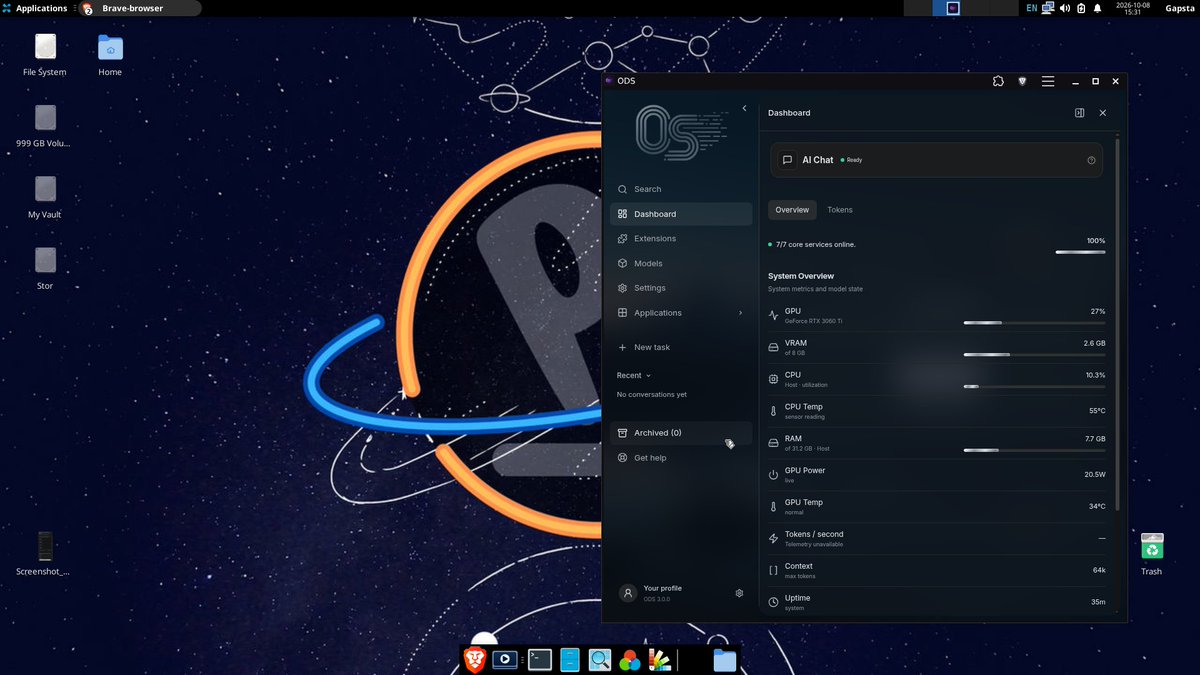Go to Extensions in the sidebar
Viewport: 1200px width, 675px height.
[x=681, y=239]
